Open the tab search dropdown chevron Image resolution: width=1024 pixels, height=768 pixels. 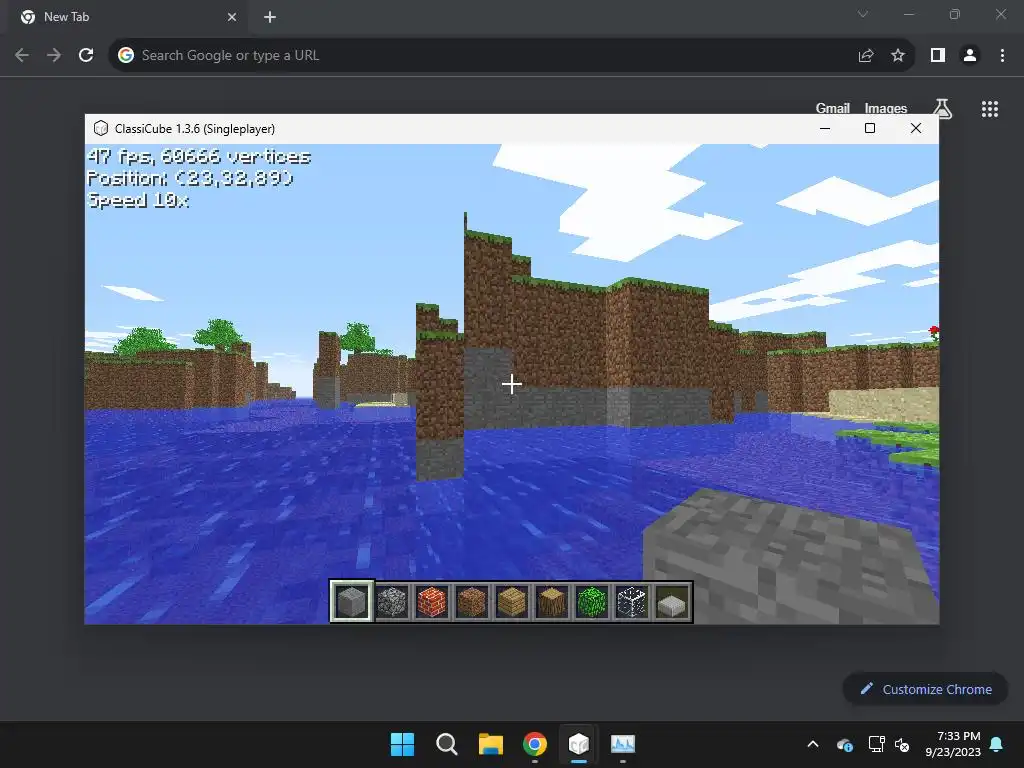pyautogui.click(x=863, y=14)
